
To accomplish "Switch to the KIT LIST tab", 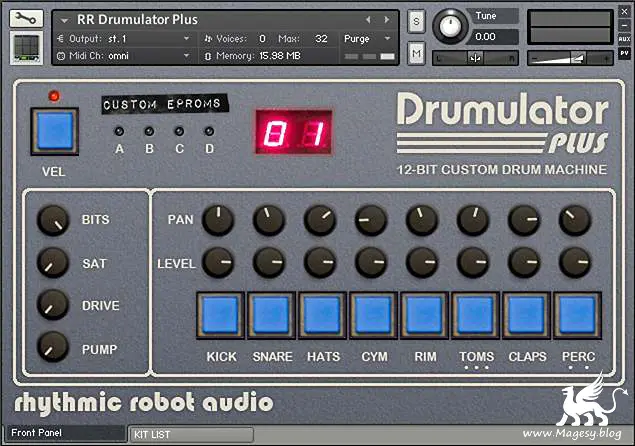I will pyautogui.click(x=191, y=435).
